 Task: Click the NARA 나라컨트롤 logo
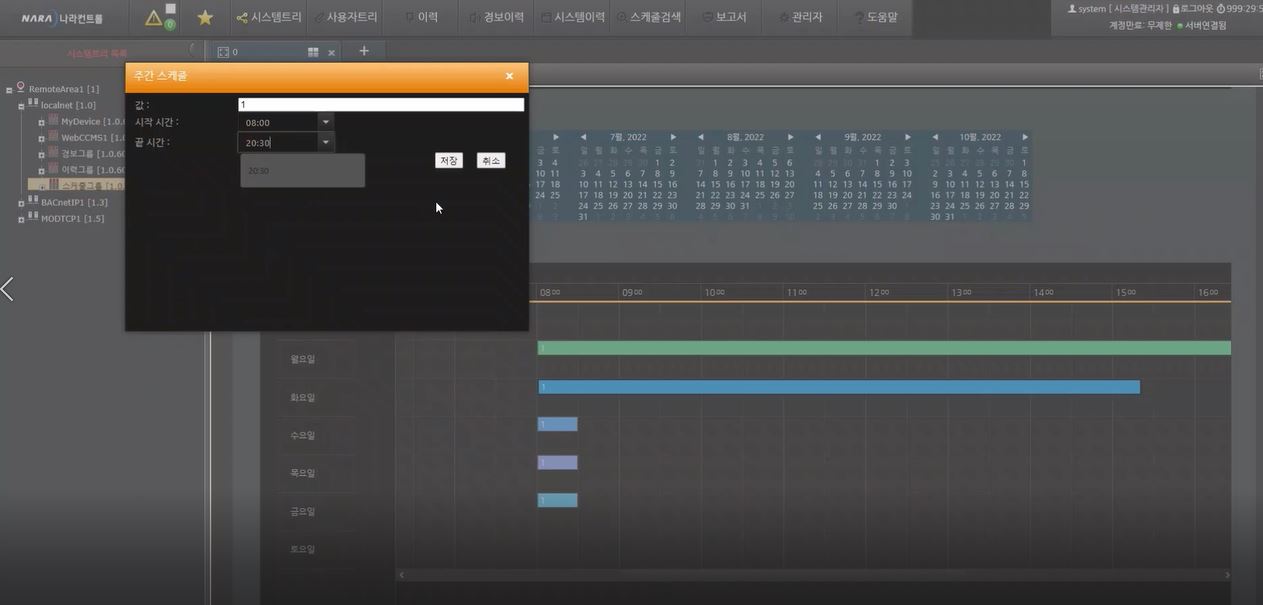(x=62, y=18)
